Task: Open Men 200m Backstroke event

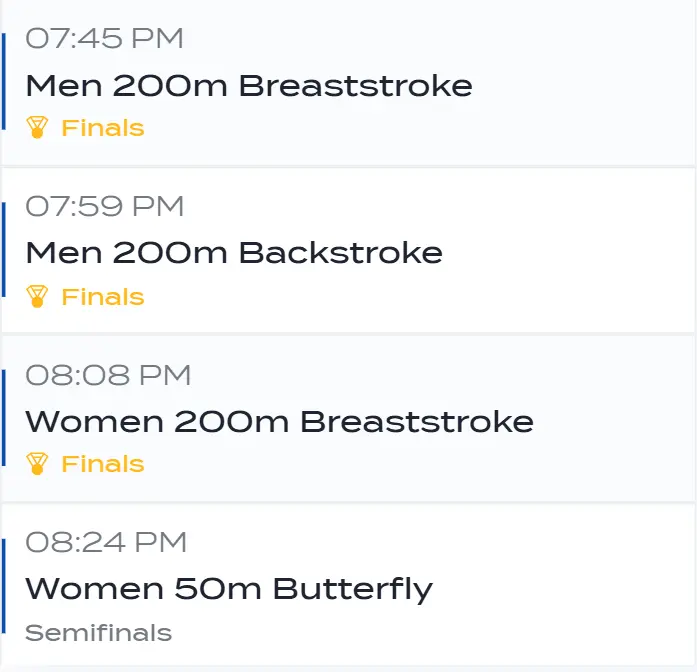Action: (233, 252)
